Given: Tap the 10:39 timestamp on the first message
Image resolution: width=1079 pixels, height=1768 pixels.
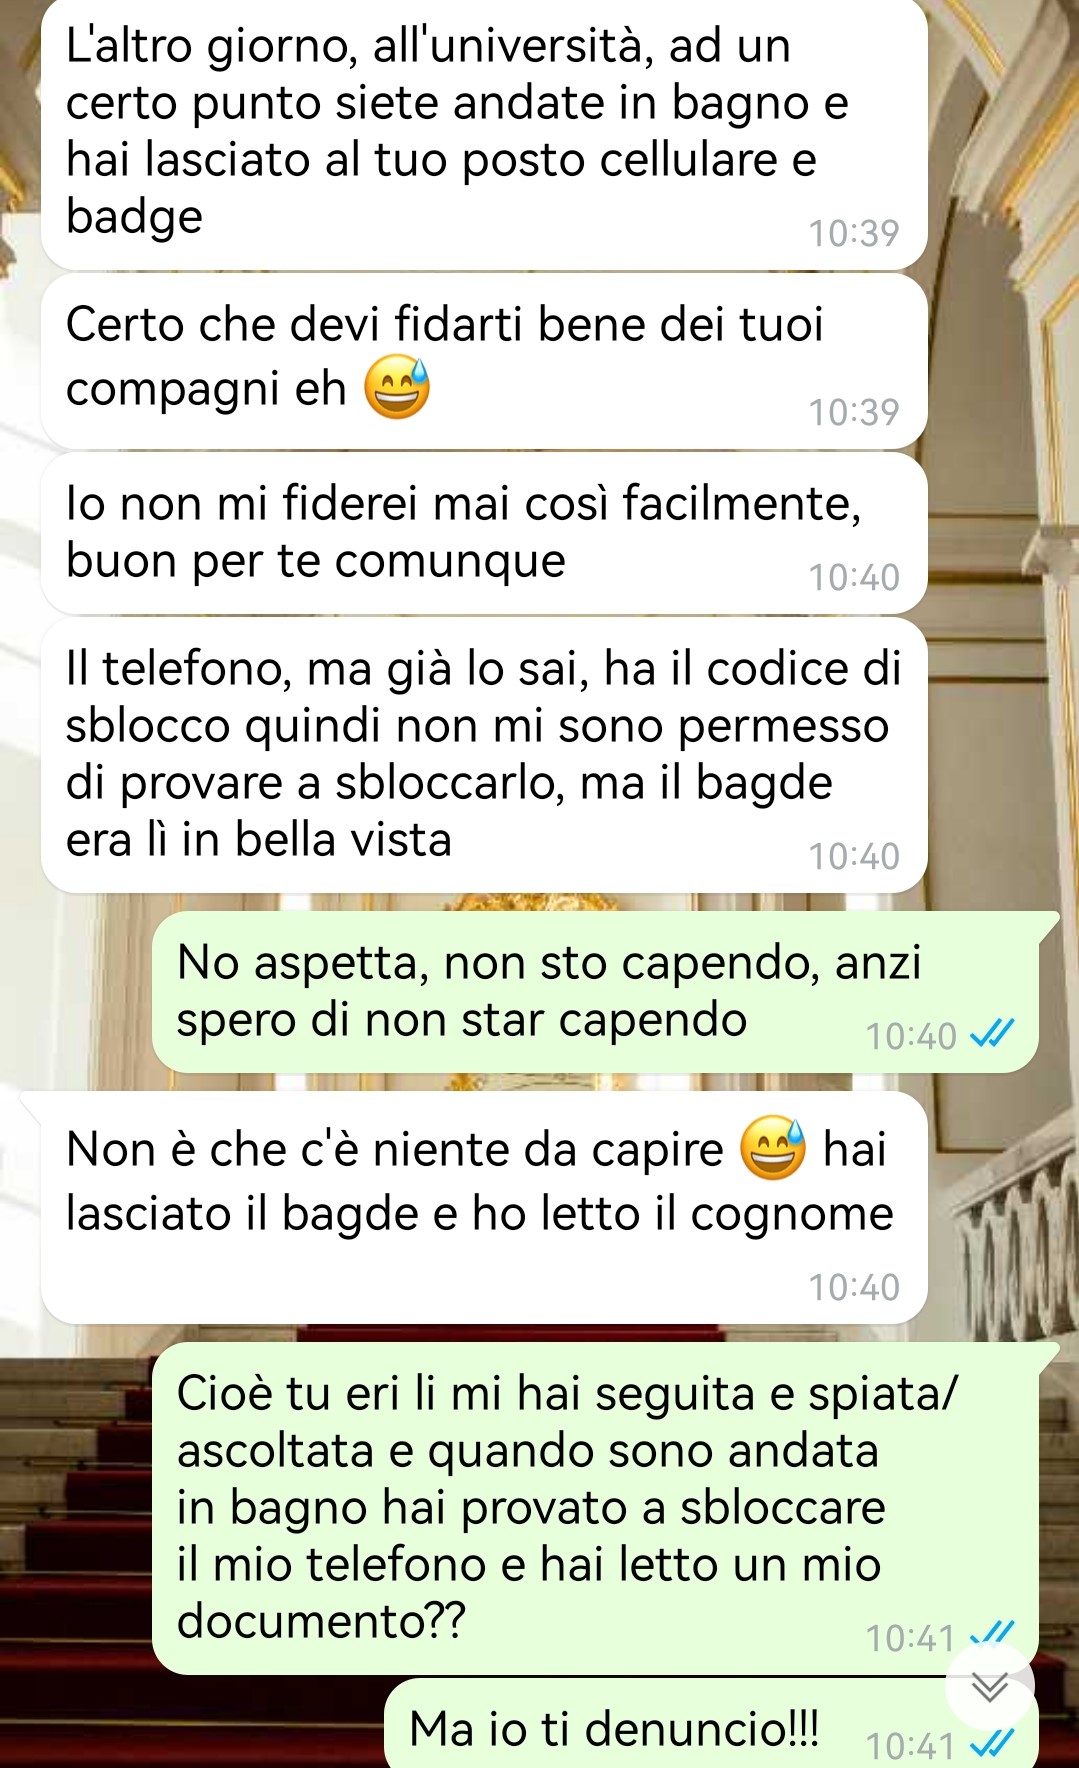Looking at the screenshot, I should click(x=853, y=233).
